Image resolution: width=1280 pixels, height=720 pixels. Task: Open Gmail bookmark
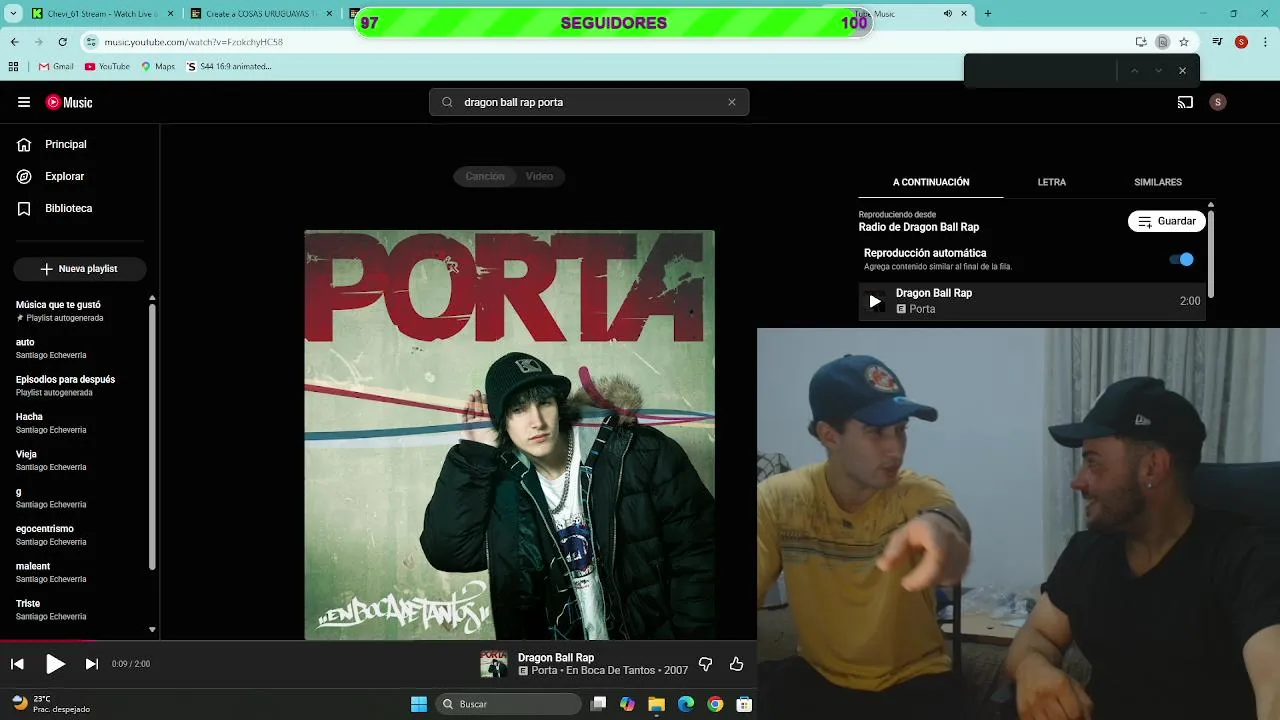56,66
